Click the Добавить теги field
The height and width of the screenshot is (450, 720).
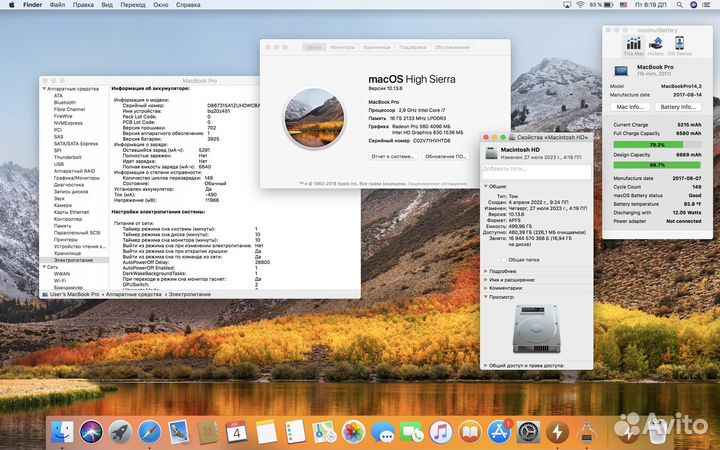[536, 170]
